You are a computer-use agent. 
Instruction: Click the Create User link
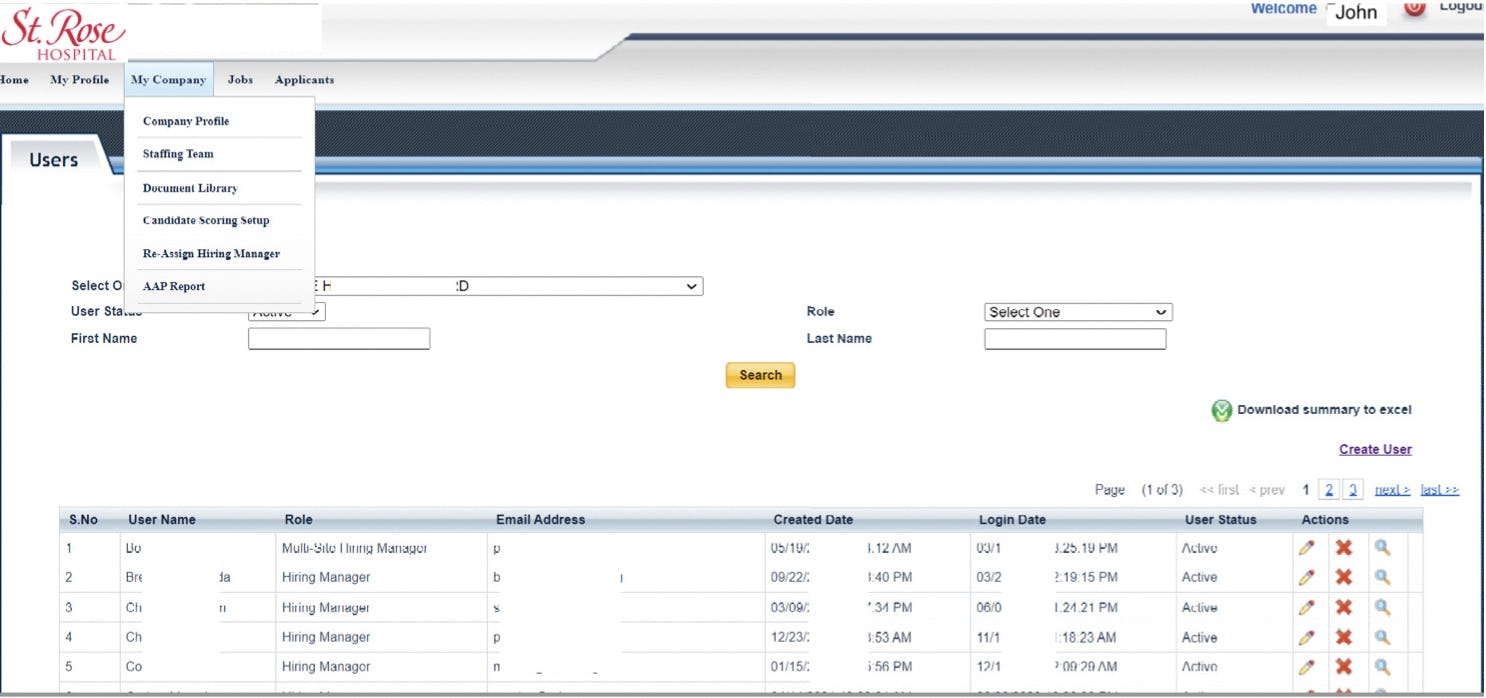tap(1375, 448)
